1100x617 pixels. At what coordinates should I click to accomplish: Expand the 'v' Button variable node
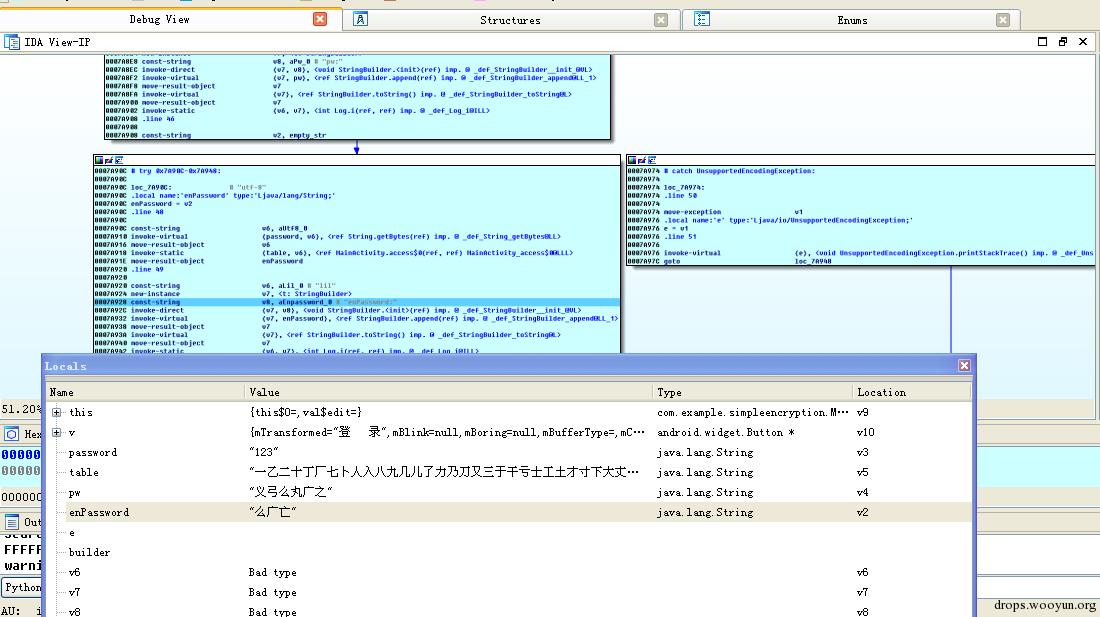[57, 433]
